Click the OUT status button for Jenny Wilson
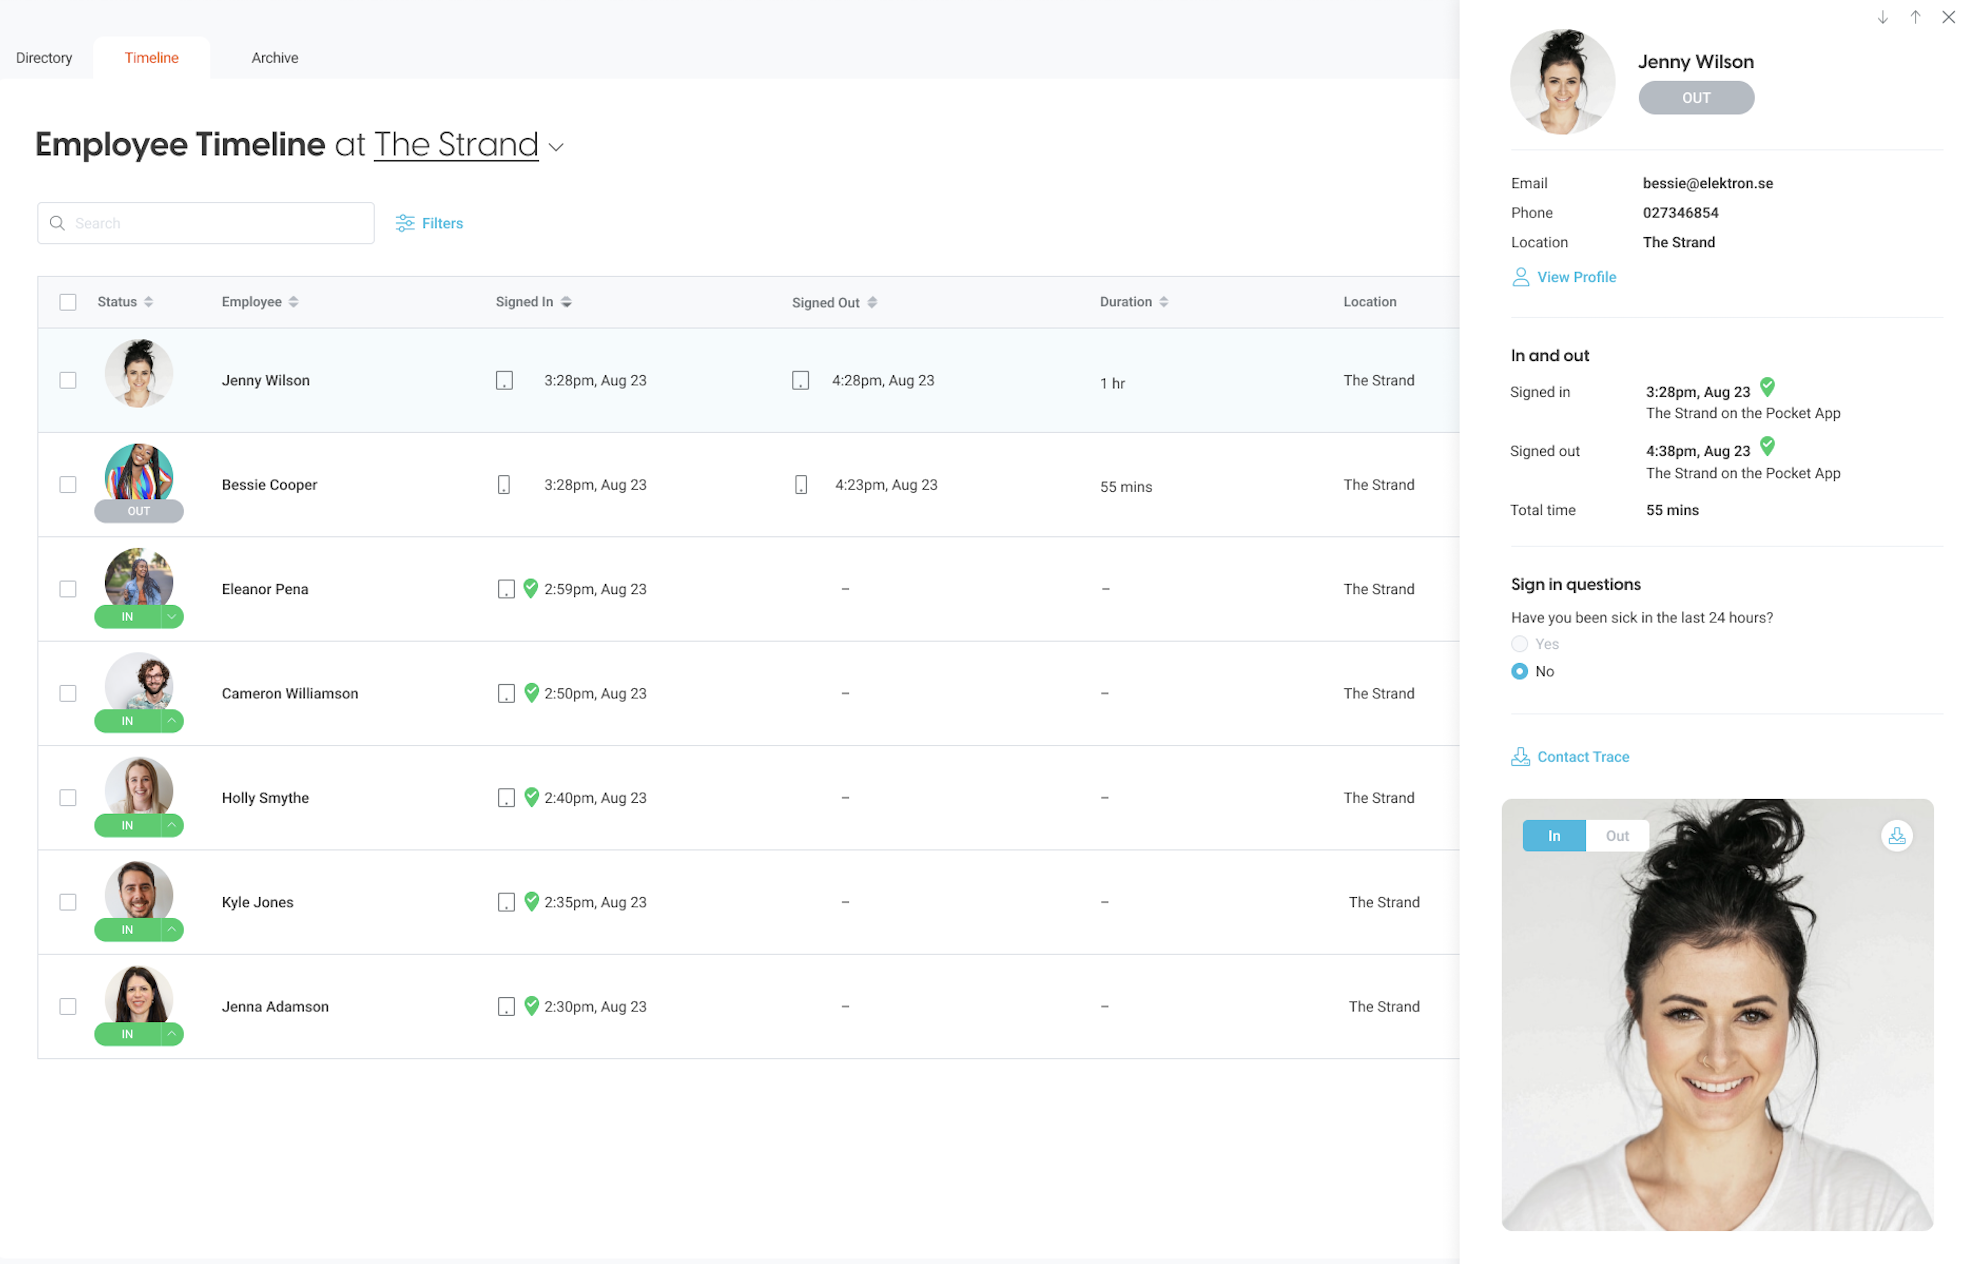 click(x=1696, y=98)
